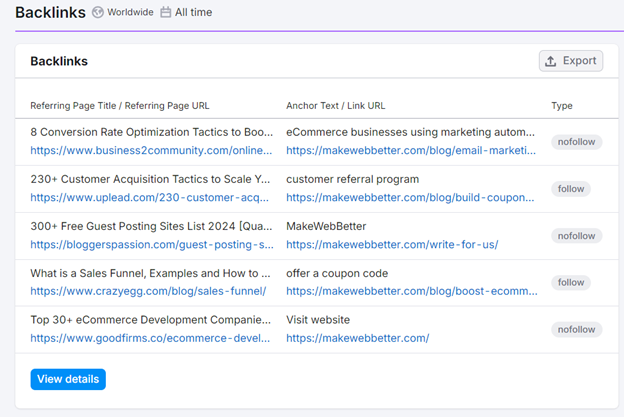This screenshot has height=418, width=624.
Task: Open the Worldwide region filter
Action: (123, 12)
